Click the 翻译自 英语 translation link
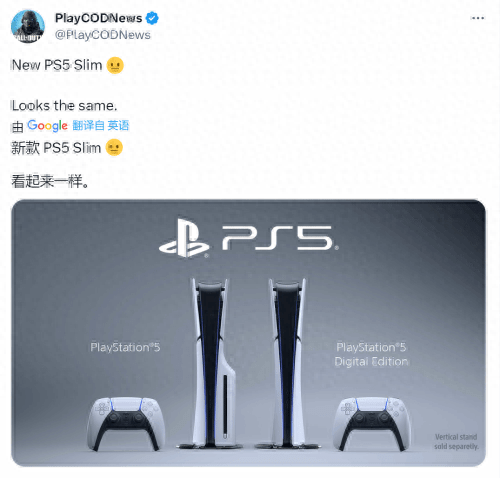500x478 pixels. point(101,125)
